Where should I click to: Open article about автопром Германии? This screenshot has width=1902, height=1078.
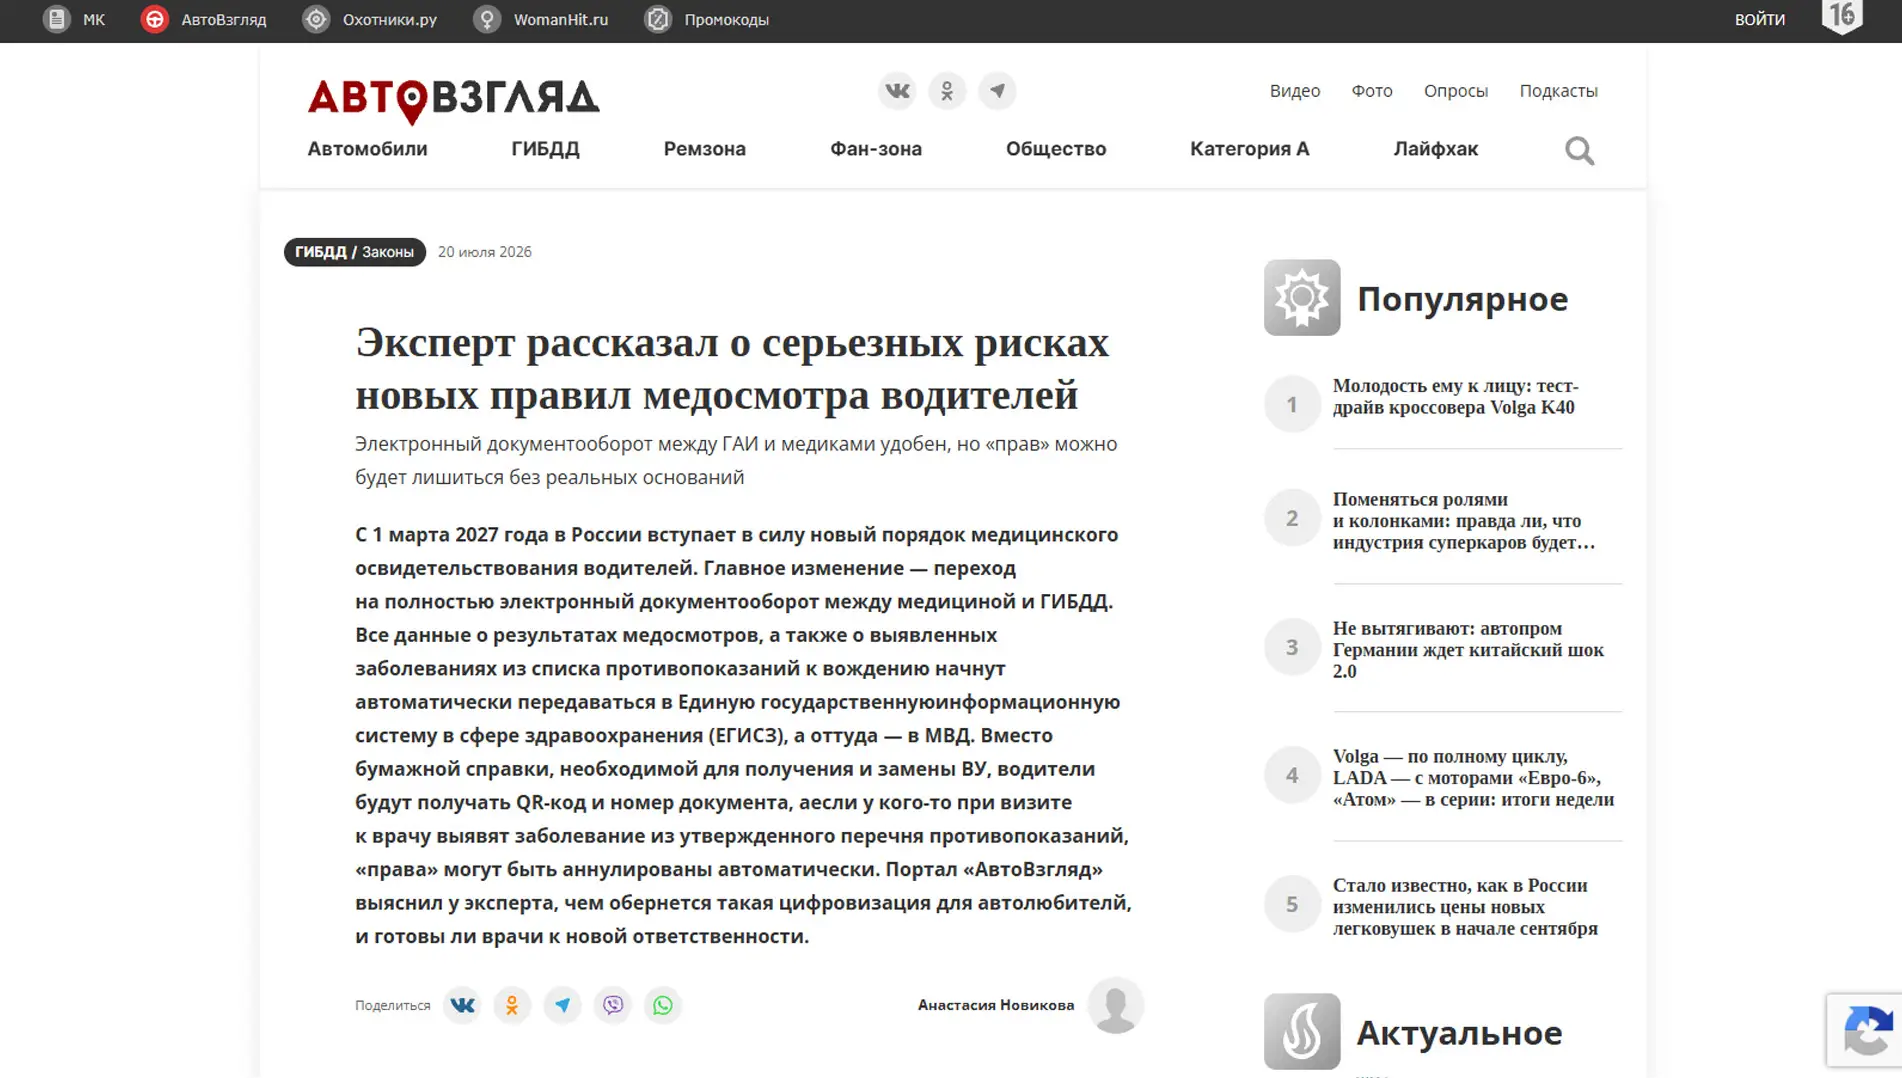coord(1468,650)
